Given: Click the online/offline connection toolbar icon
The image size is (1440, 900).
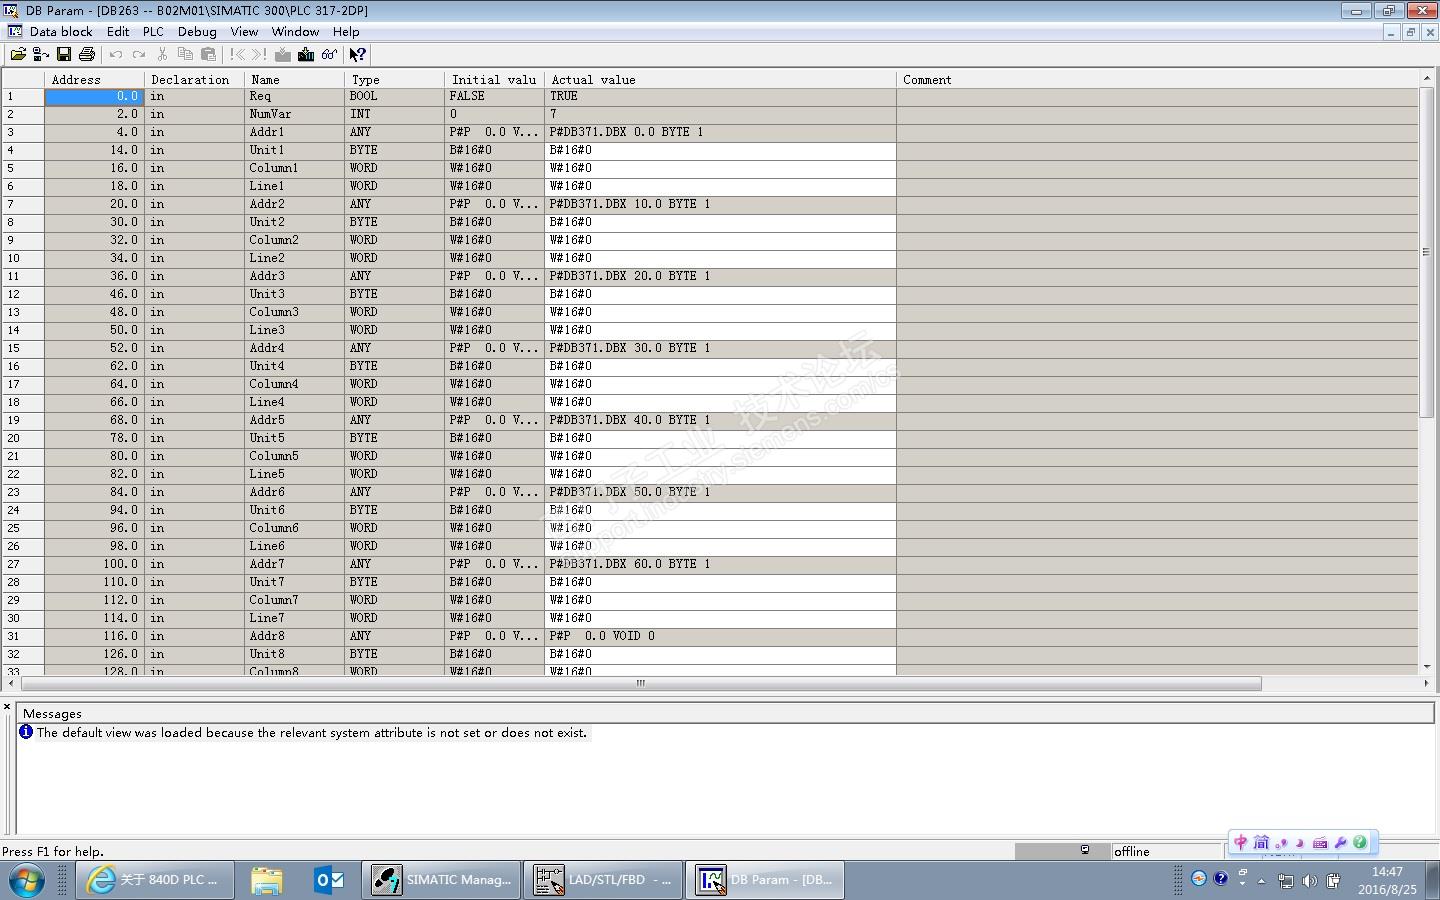Looking at the screenshot, I should tap(41, 55).
